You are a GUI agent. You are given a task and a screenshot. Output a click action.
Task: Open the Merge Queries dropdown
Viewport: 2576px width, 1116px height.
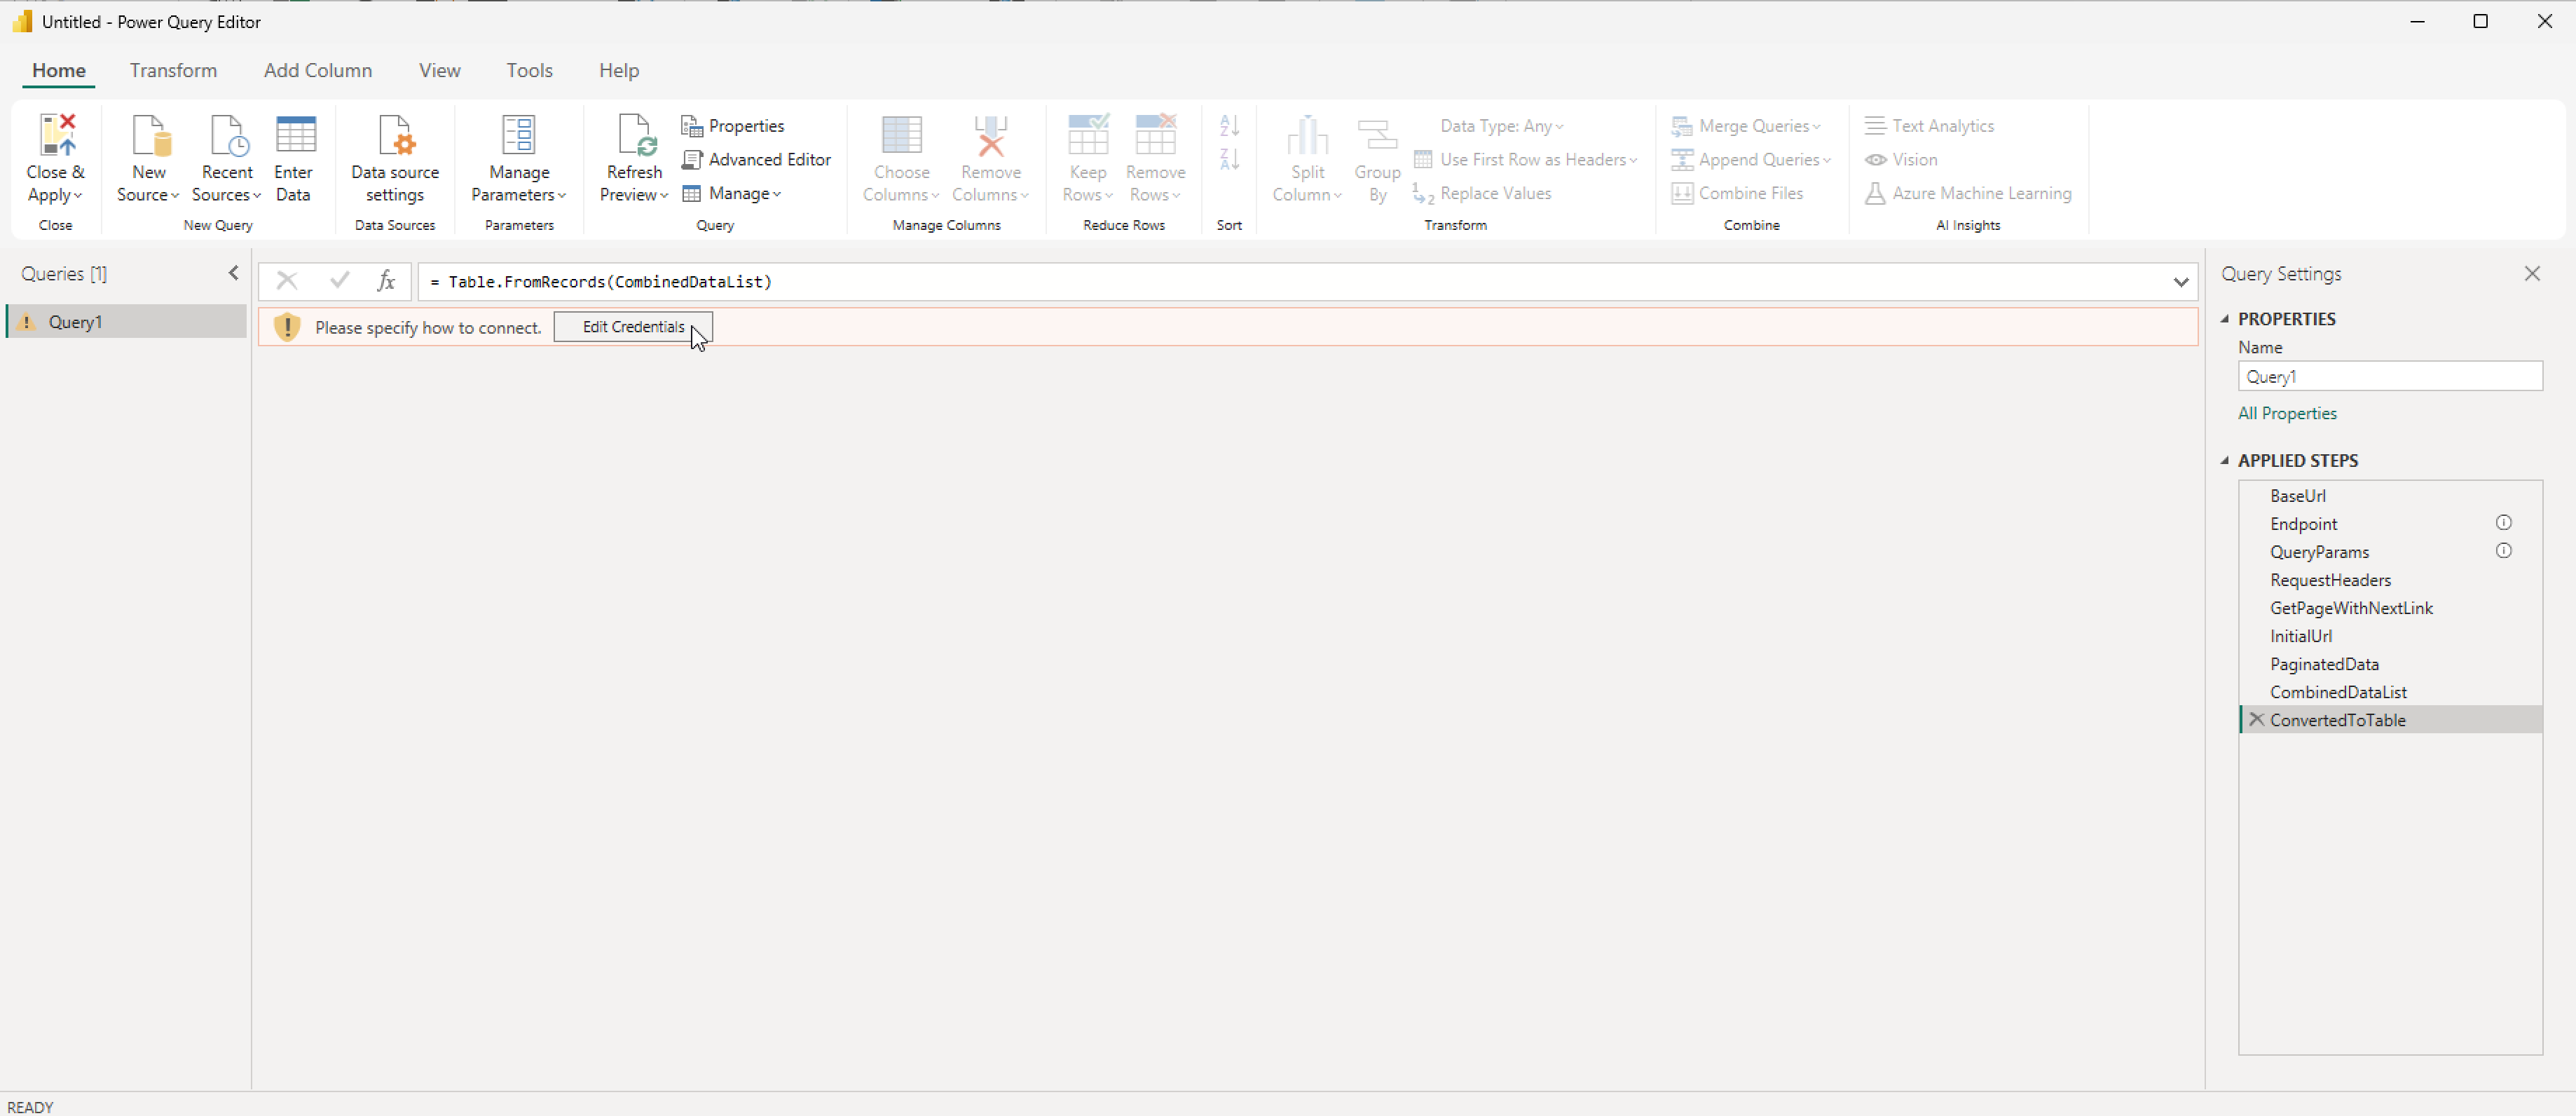pyautogui.click(x=1746, y=126)
